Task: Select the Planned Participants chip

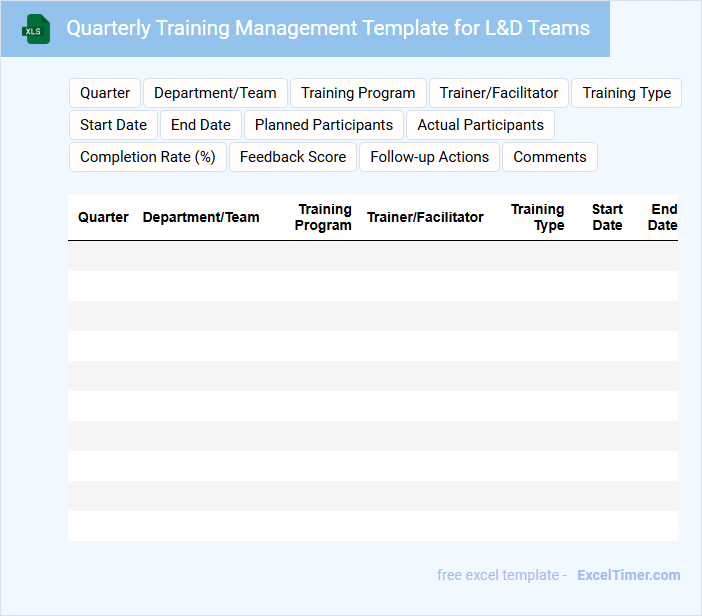Action: coord(324,125)
